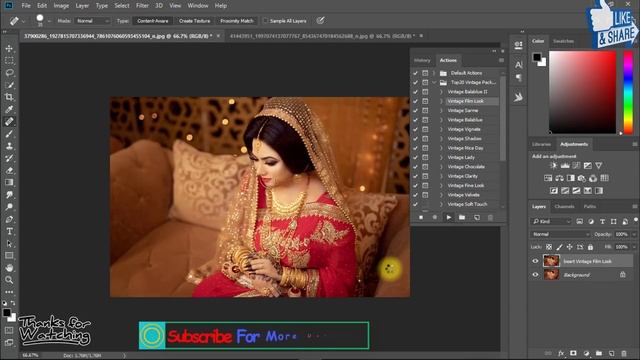
Task: Select the Spot Healing Brush tool
Action: click(x=9, y=122)
